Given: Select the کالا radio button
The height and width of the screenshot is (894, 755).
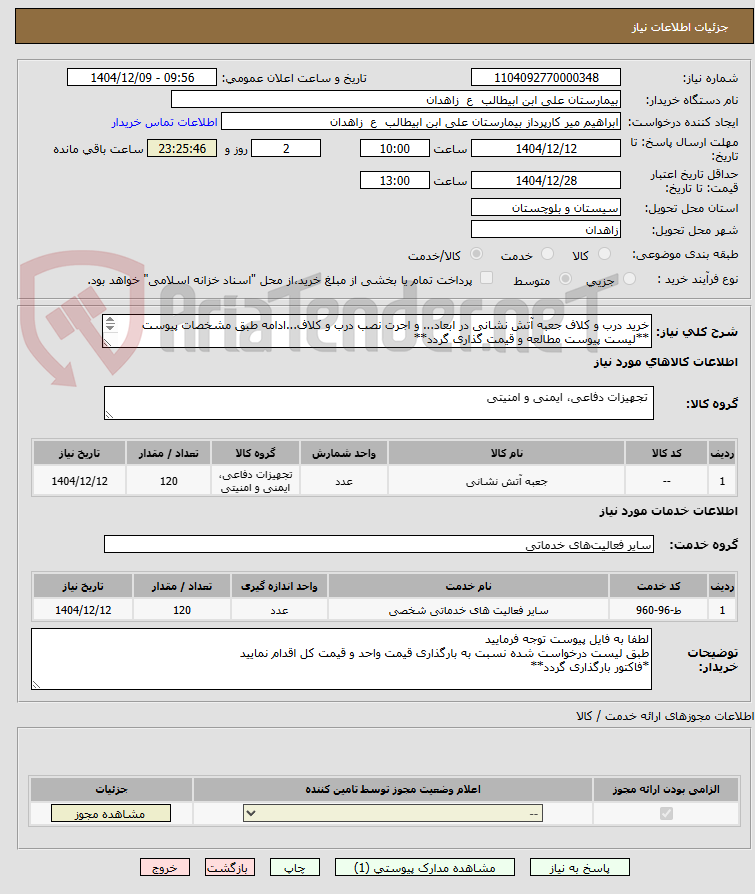Looking at the screenshot, I should tap(604, 254).
